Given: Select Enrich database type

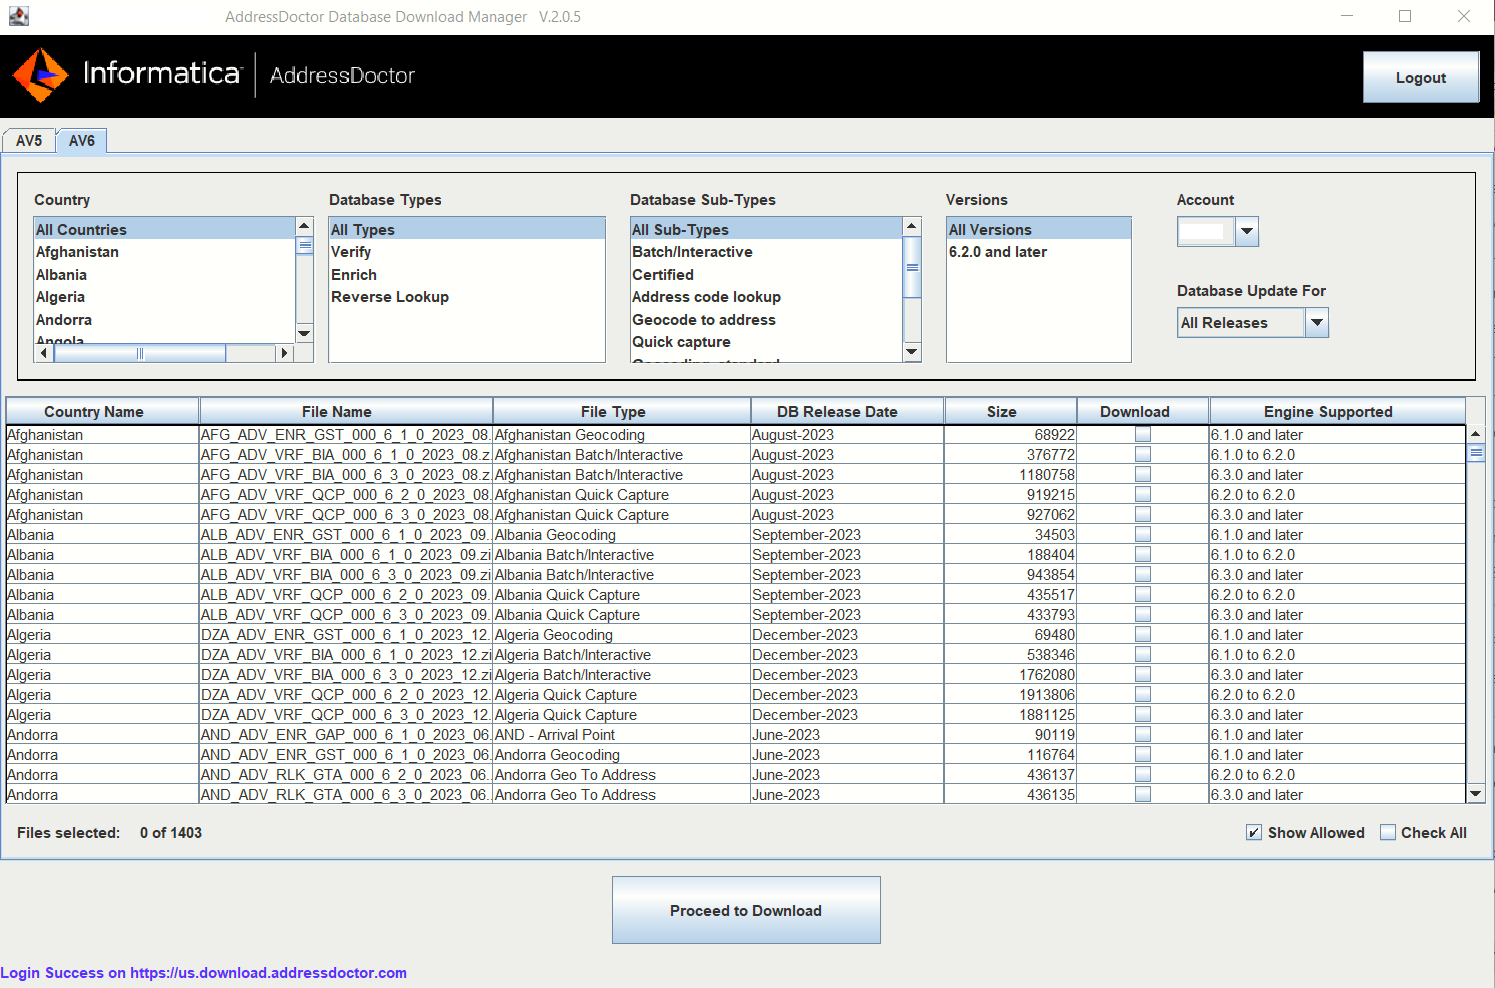Looking at the screenshot, I should 467,274.
